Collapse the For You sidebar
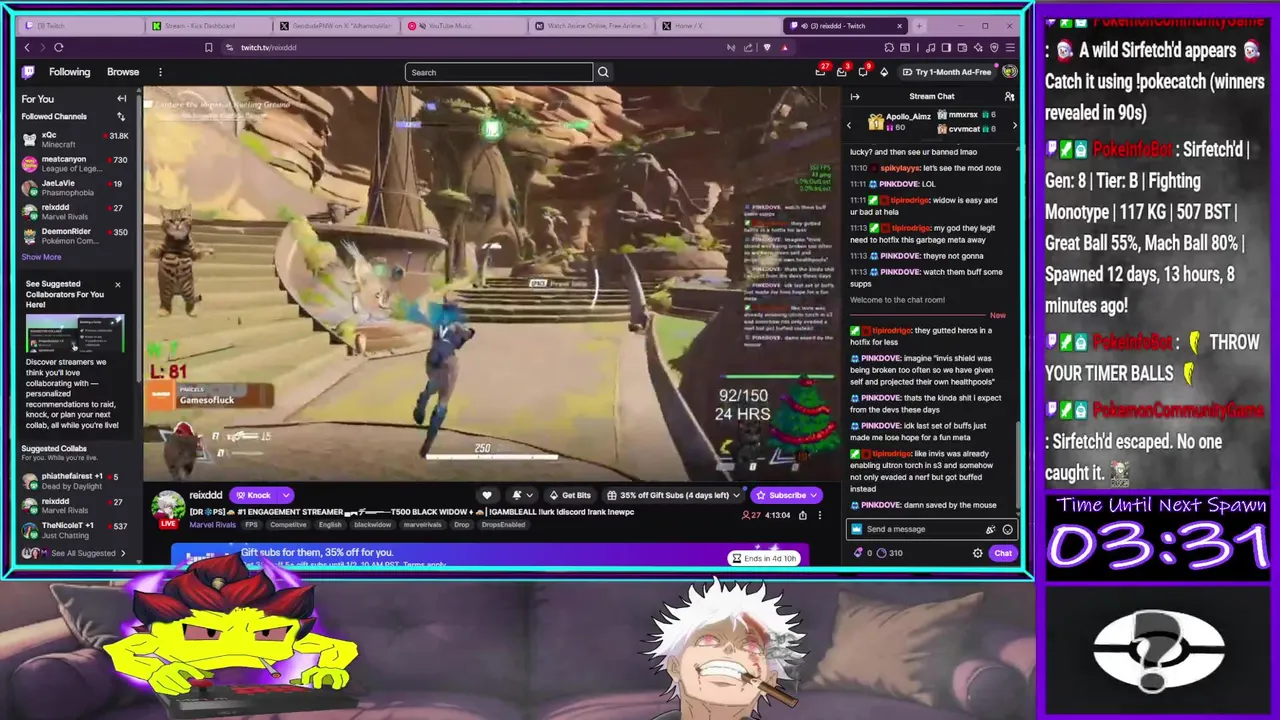Screen dimensions: 1280x720 122,99
